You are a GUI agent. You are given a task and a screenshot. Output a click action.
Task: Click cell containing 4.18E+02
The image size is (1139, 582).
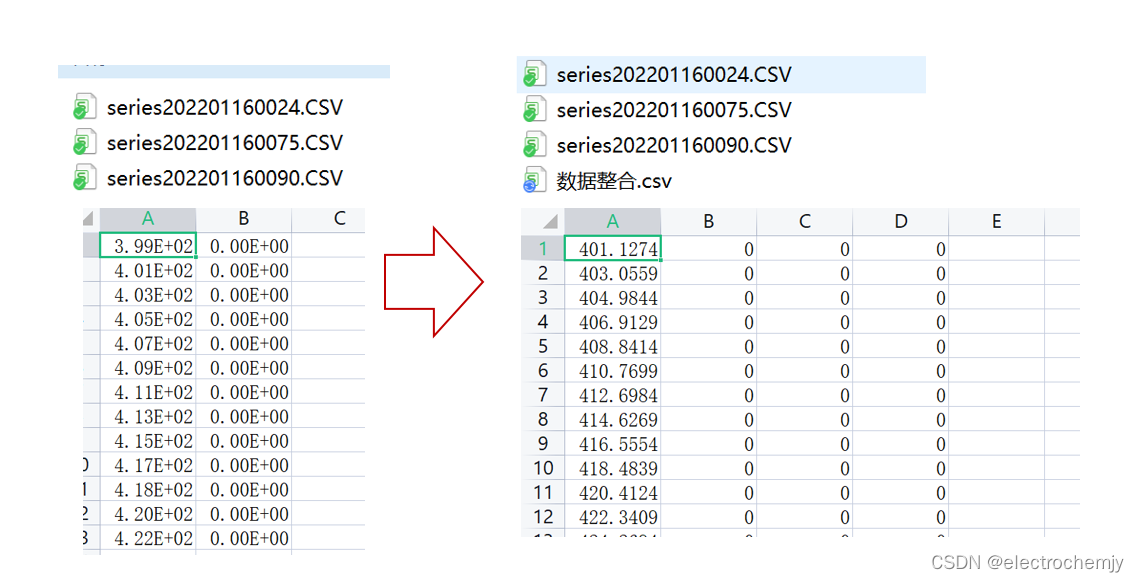click(148, 489)
